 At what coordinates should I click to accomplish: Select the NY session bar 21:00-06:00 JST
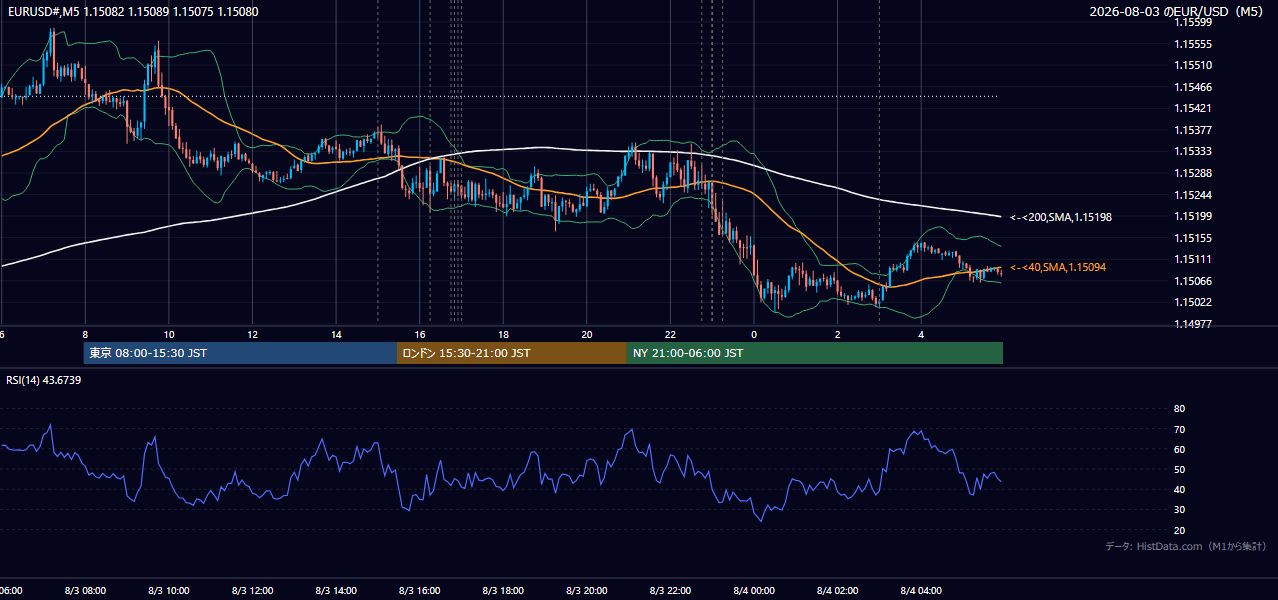tap(815, 353)
